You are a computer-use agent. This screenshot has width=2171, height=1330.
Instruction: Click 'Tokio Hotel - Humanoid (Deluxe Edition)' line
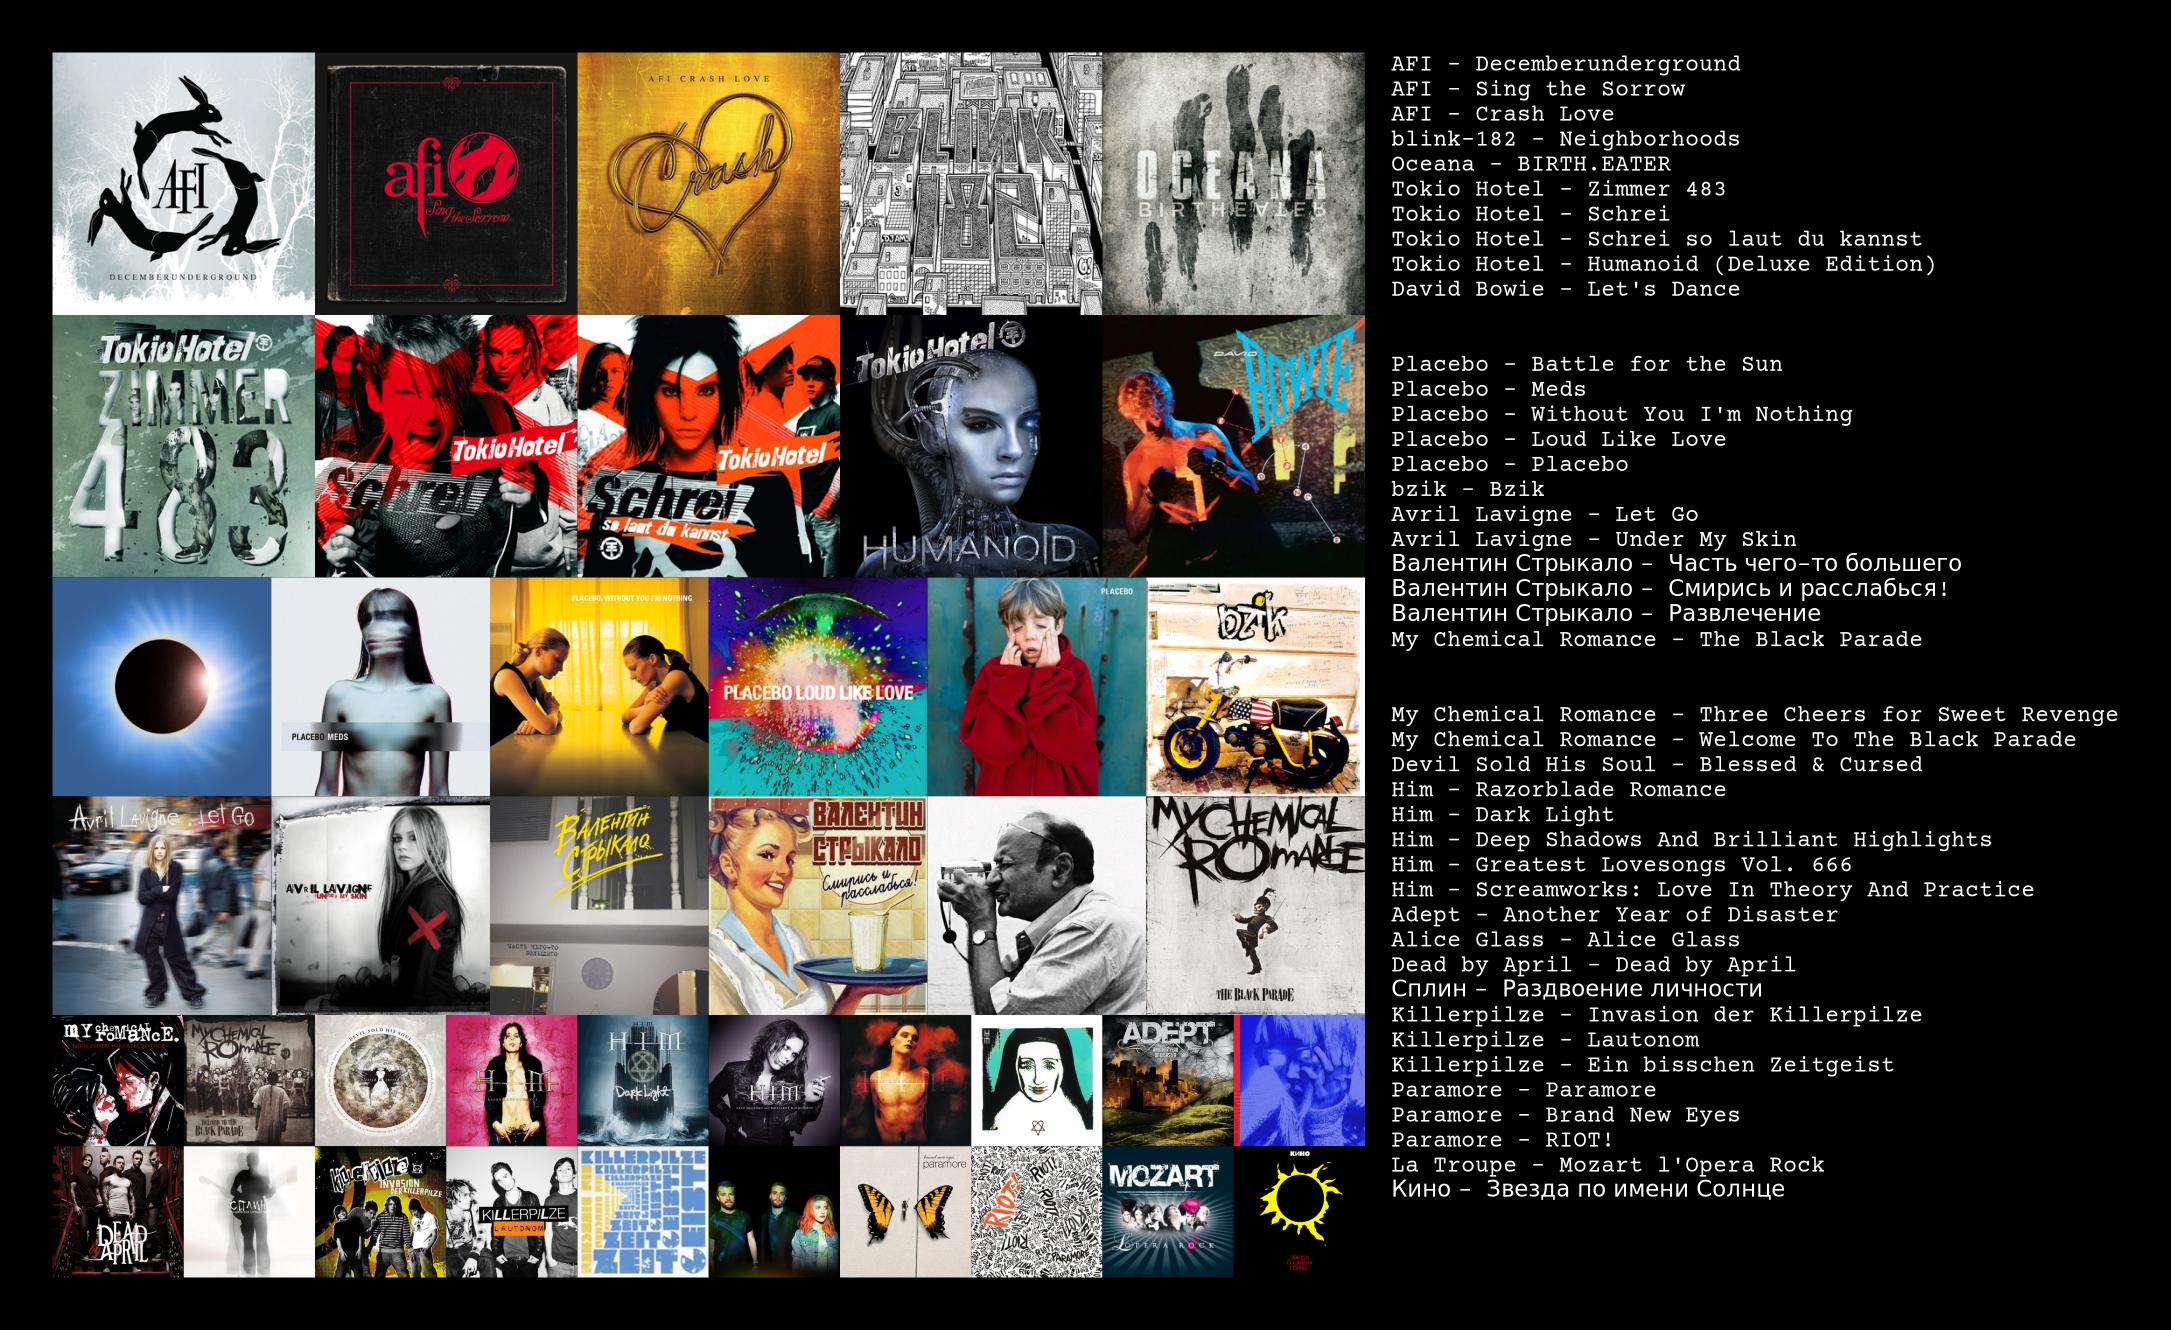tap(1664, 264)
